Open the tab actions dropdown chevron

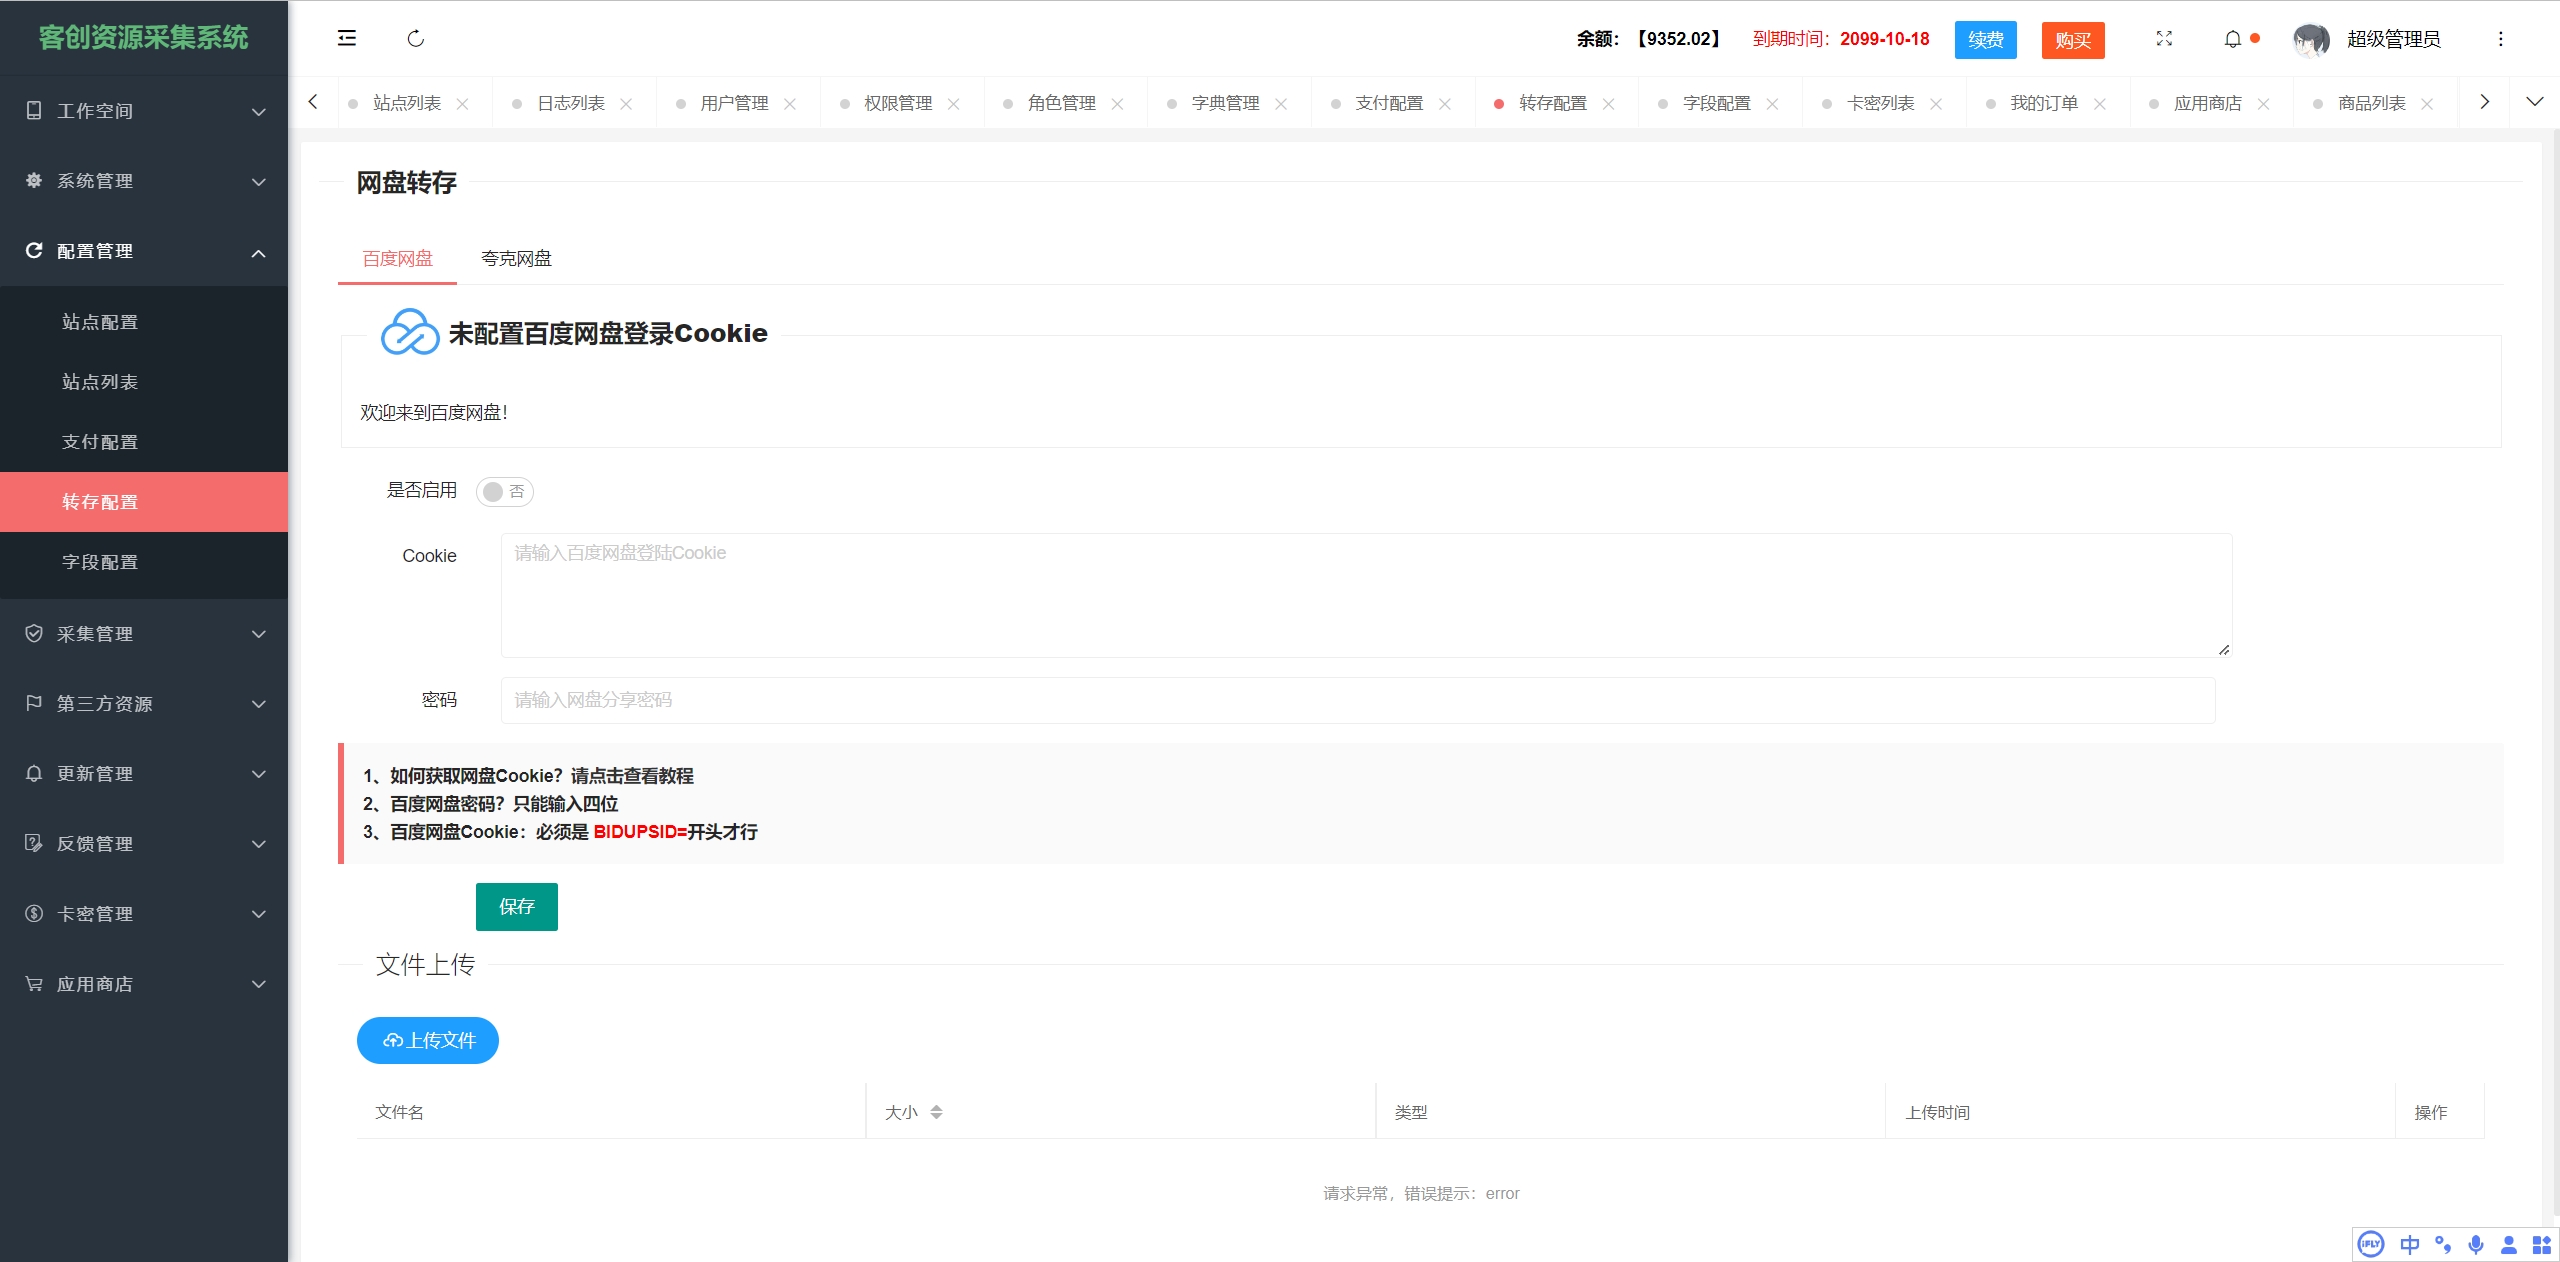tap(2534, 101)
